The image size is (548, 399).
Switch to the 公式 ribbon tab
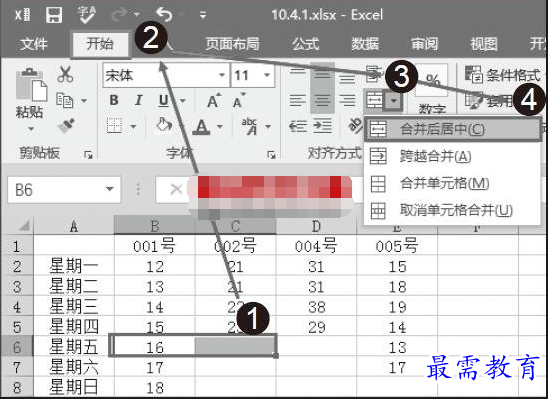(305, 44)
